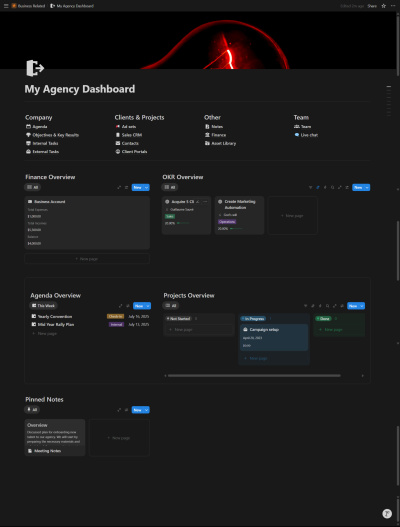Click the Ad sets page icon
400x527 pixels.
tap(118, 127)
